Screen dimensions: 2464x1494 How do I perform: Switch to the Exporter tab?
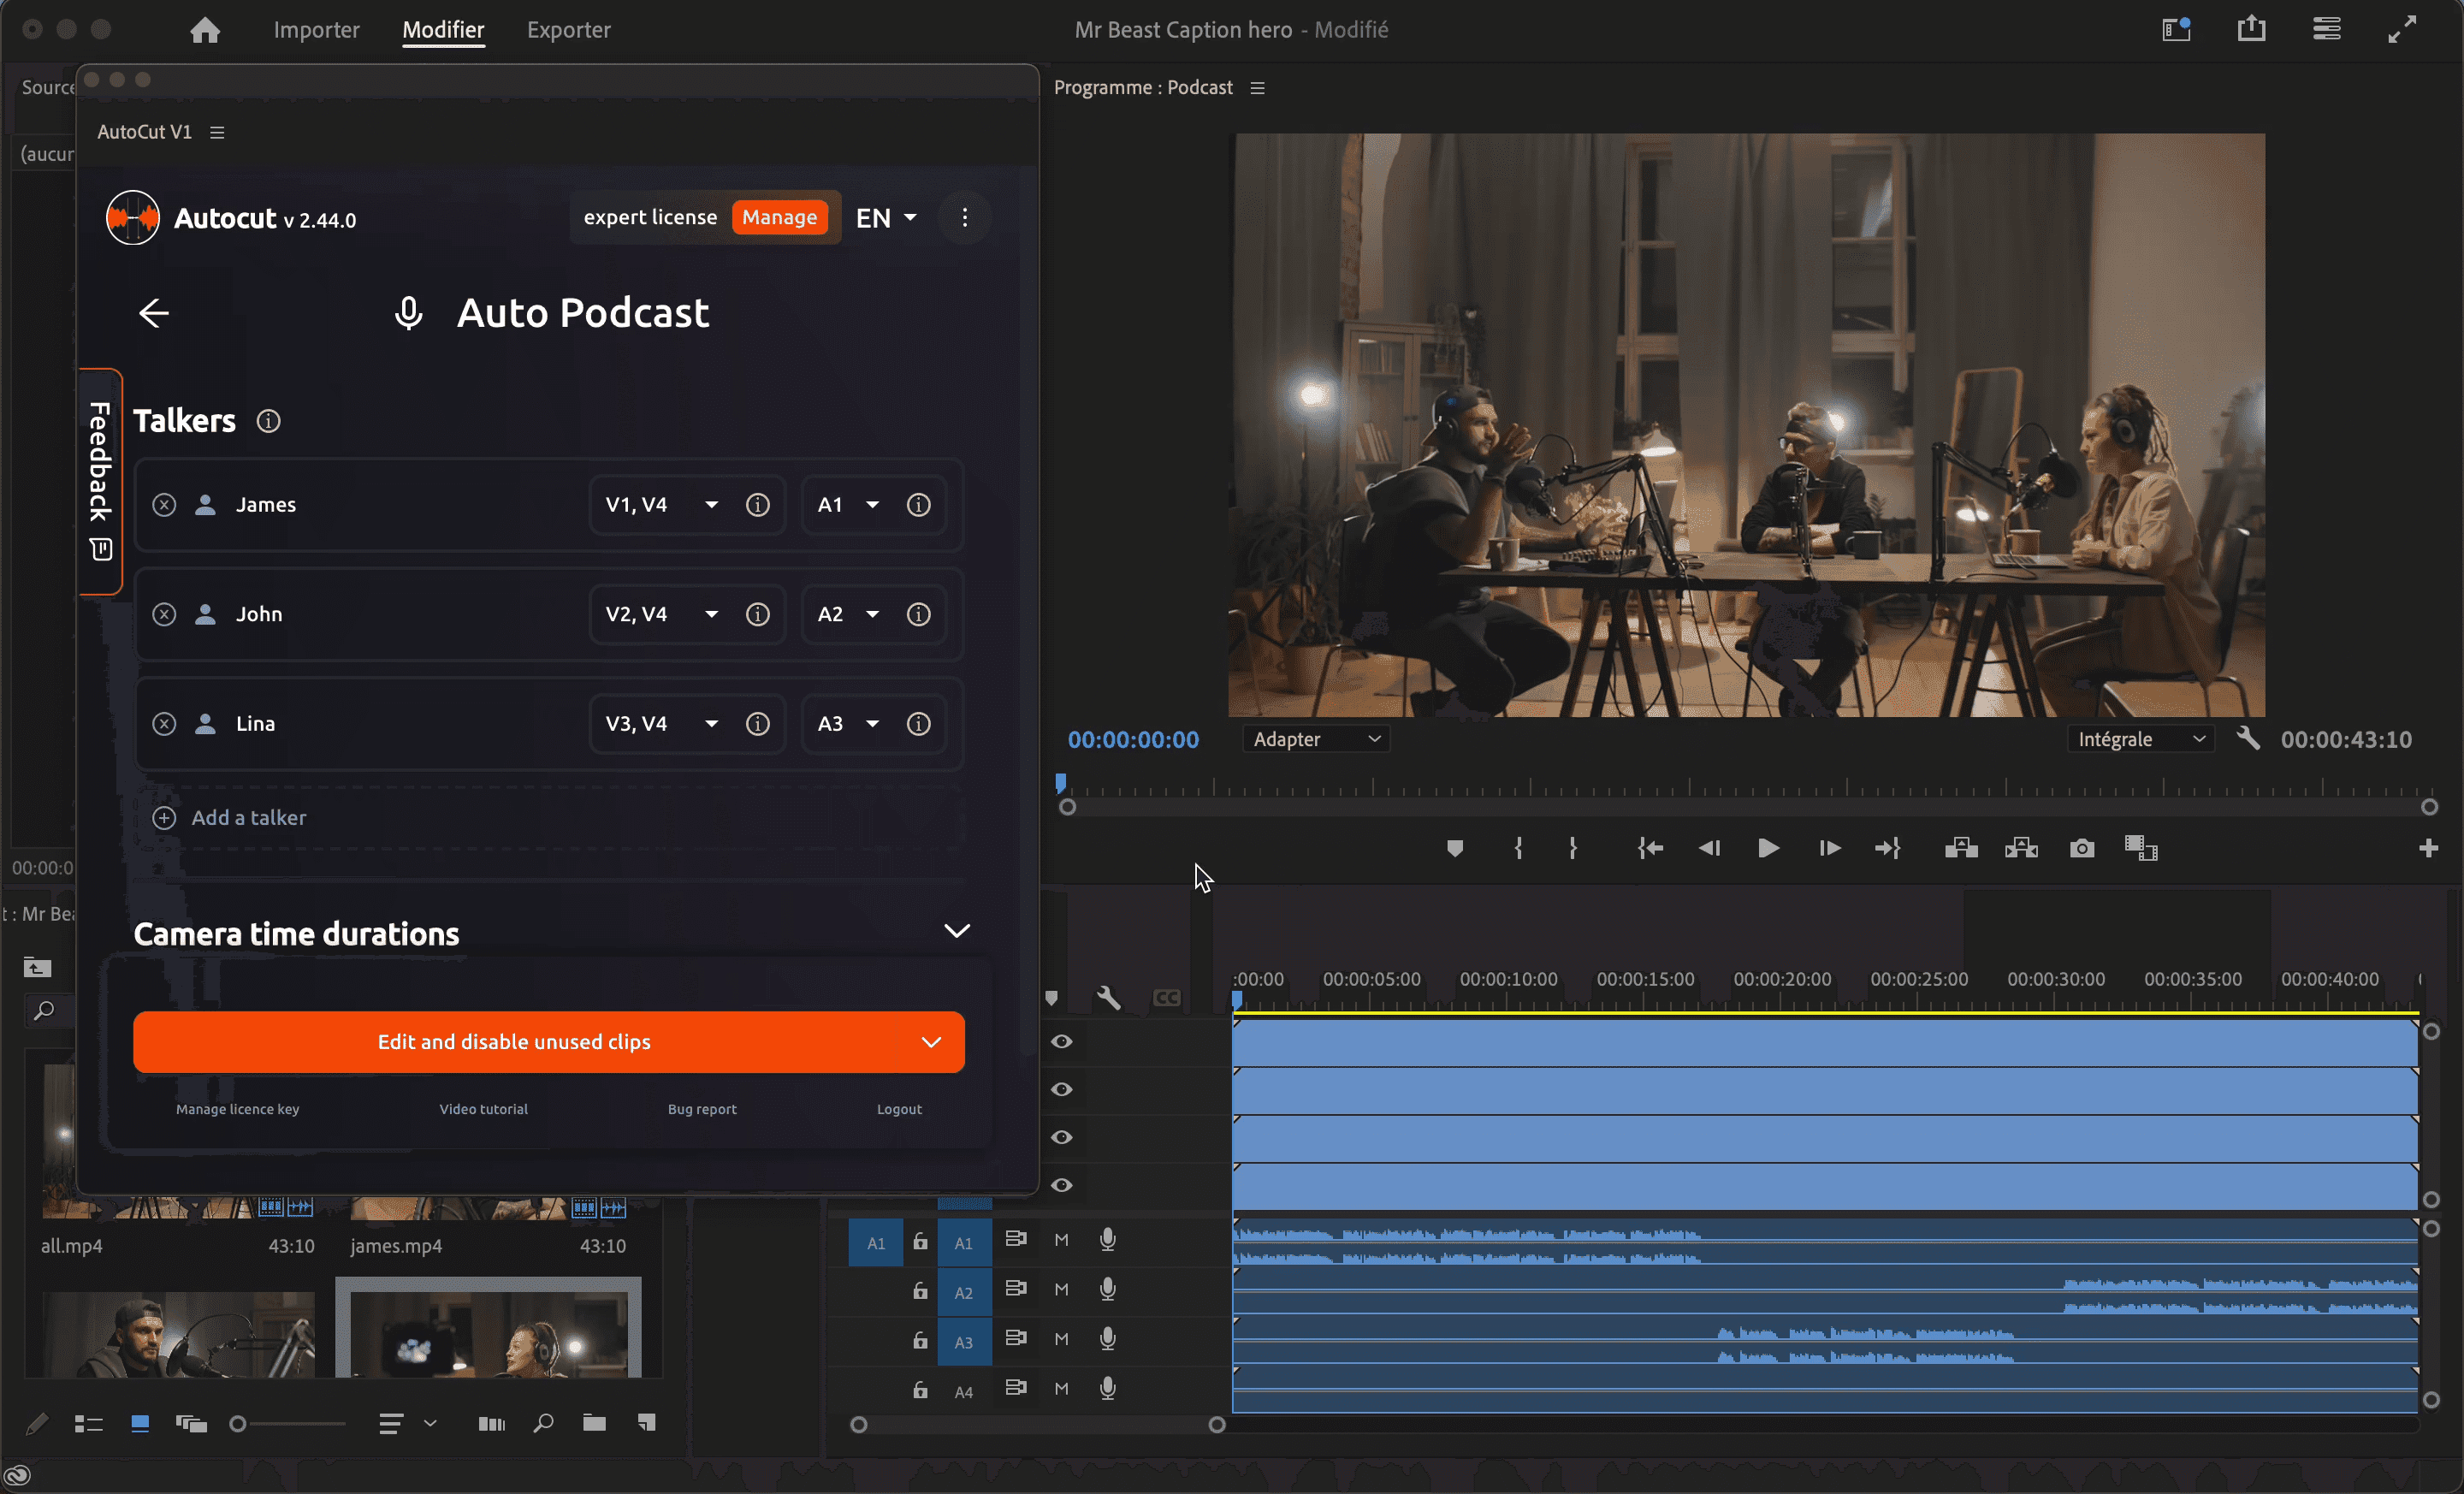[x=568, y=30]
